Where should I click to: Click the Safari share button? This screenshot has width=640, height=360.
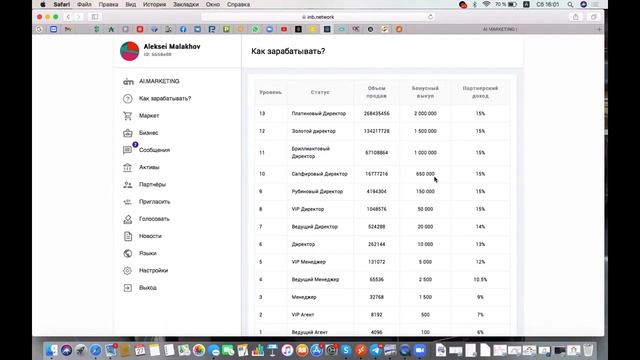click(576, 17)
